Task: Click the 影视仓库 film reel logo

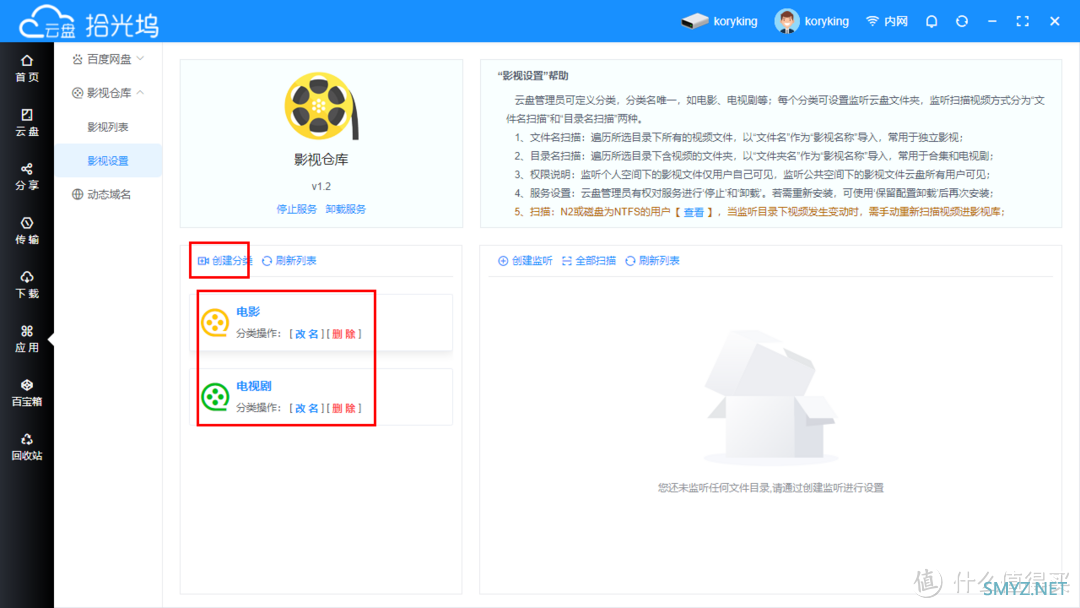Action: click(x=321, y=106)
